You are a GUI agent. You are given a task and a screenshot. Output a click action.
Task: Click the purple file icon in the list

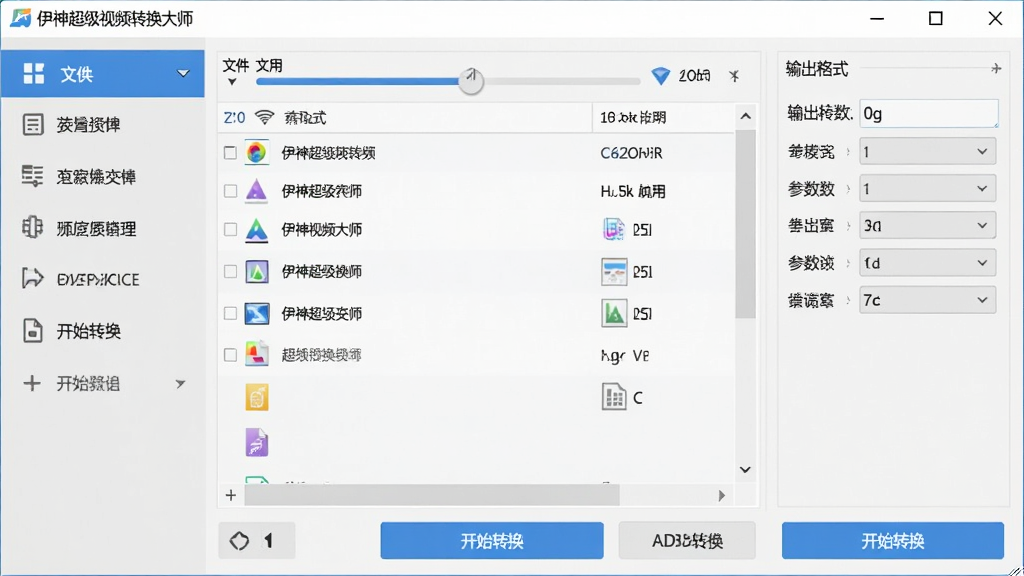[257, 442]
